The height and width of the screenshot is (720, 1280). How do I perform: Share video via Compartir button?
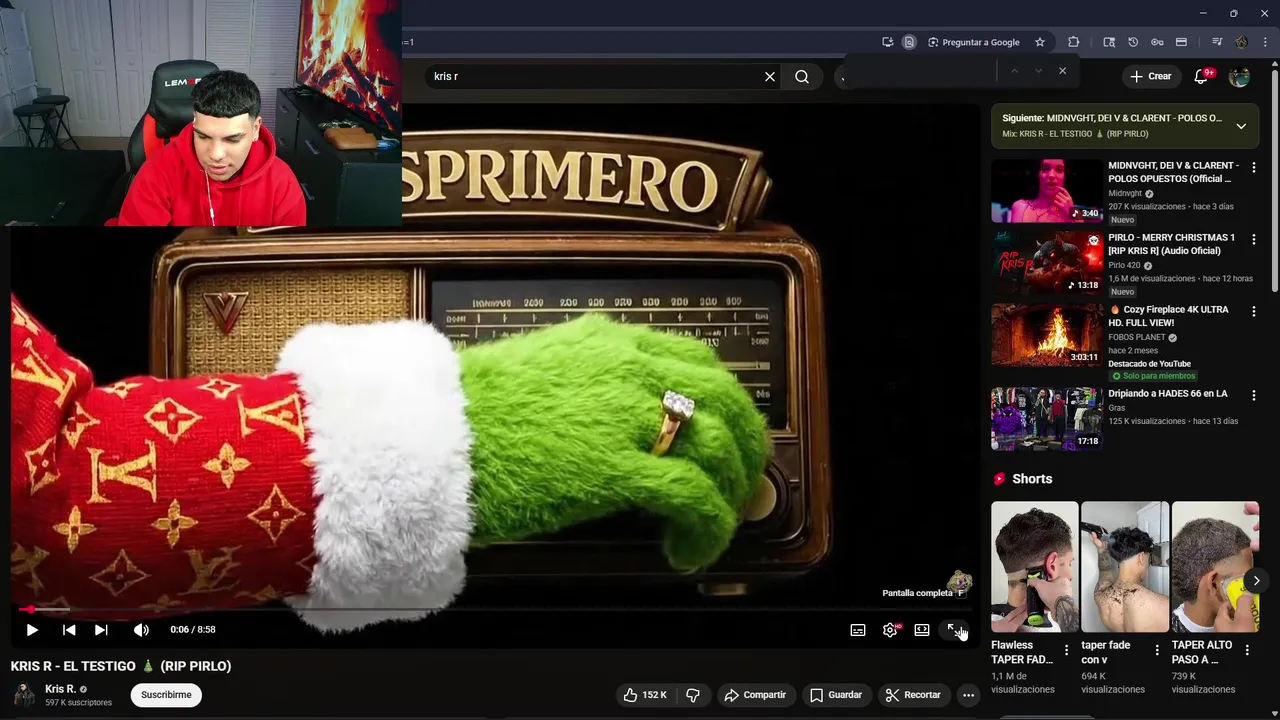(x=755, y=695)
